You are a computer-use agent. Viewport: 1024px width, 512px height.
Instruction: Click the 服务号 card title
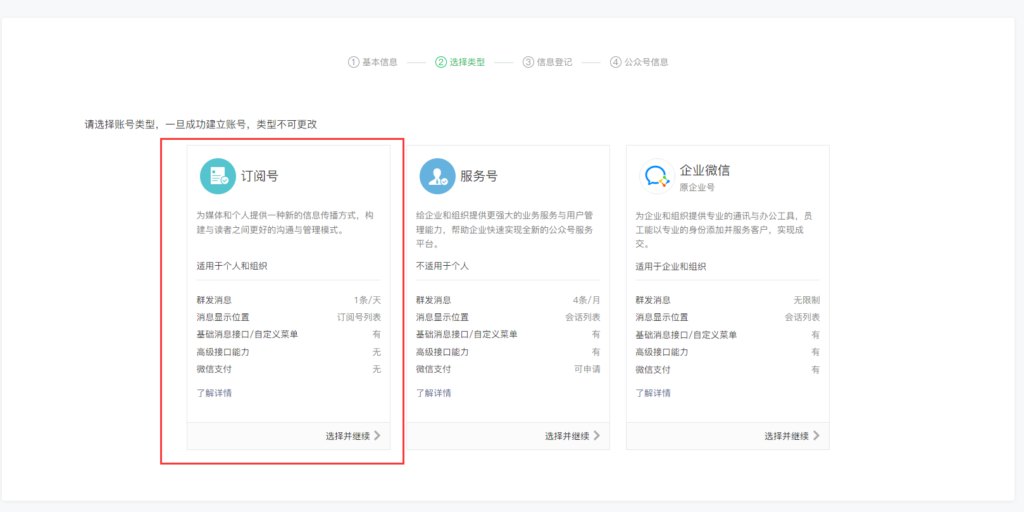(479, 176)
